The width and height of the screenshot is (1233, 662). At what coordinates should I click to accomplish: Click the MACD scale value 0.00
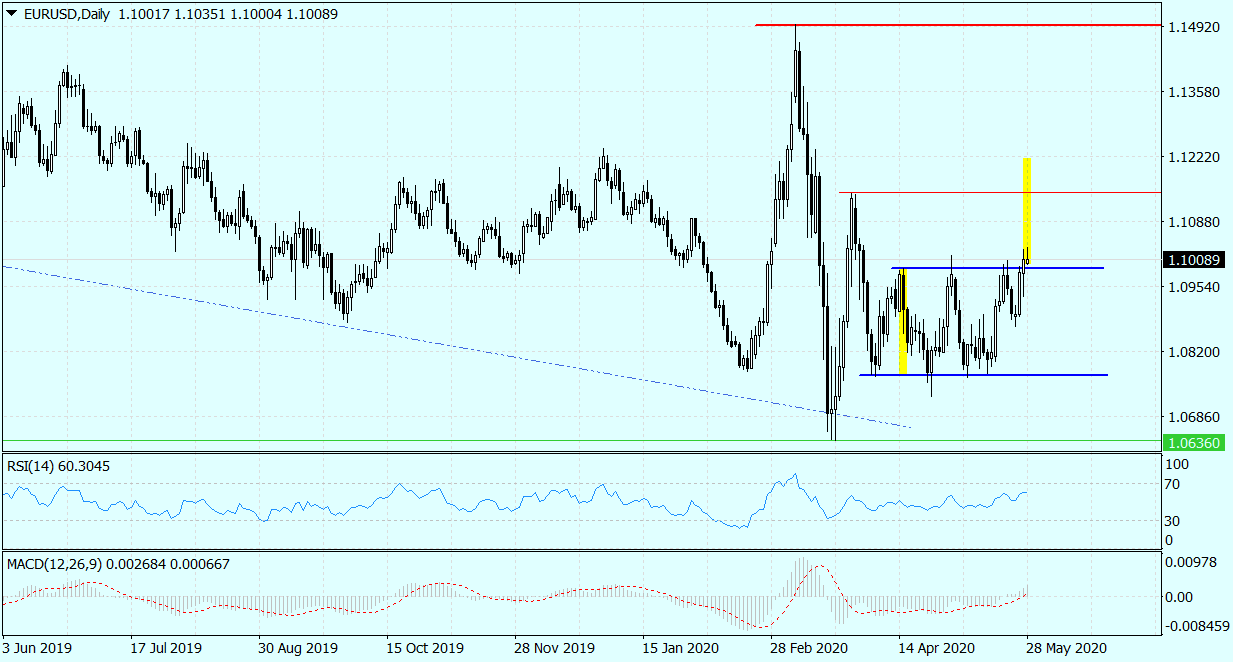1180,597
